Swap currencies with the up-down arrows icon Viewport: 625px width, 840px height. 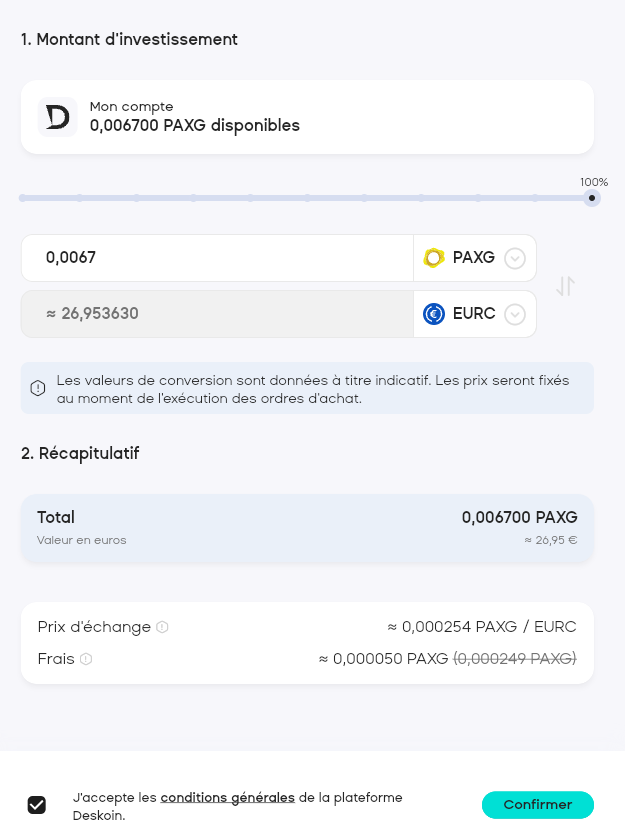click(x=566, y=286)
